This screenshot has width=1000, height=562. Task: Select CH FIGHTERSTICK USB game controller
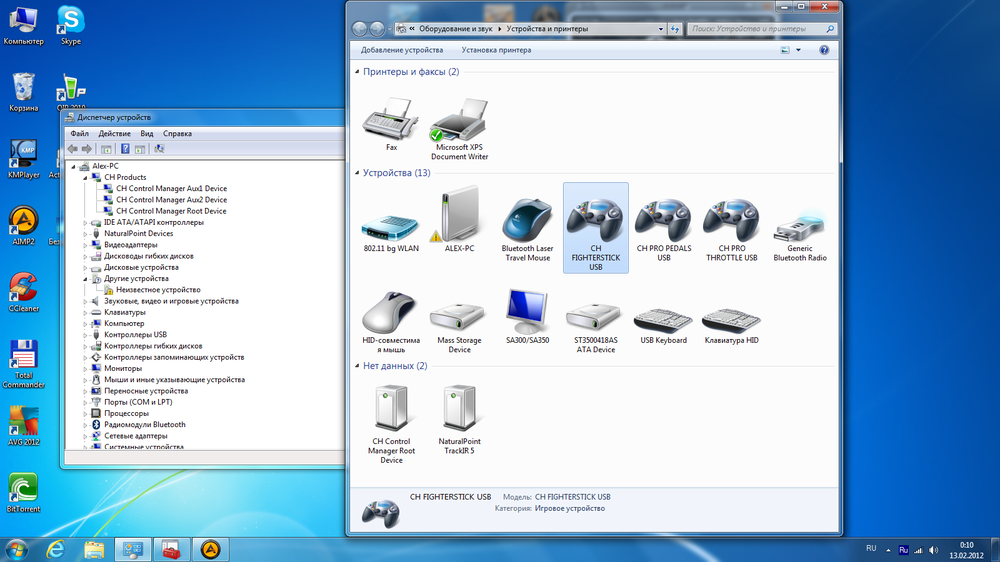pos(596,228)
